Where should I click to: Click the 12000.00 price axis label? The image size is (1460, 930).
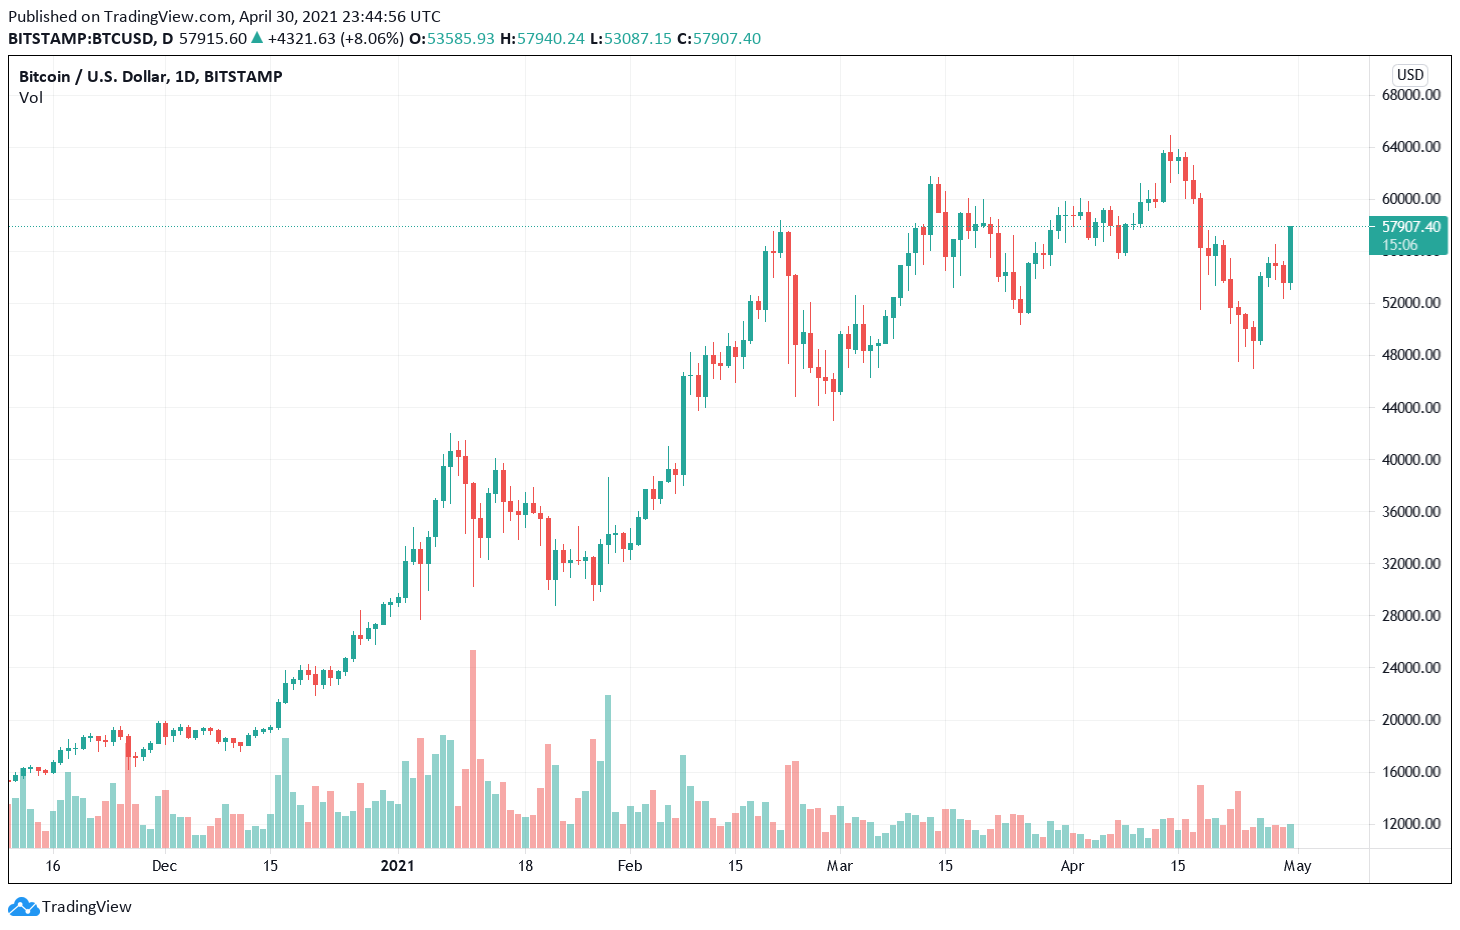pyautogui.click(x=1411, y=824)
